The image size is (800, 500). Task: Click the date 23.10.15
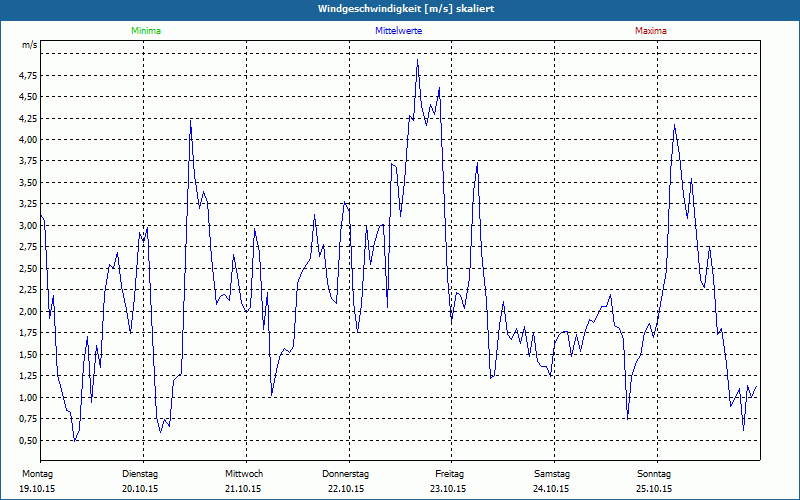448,489
